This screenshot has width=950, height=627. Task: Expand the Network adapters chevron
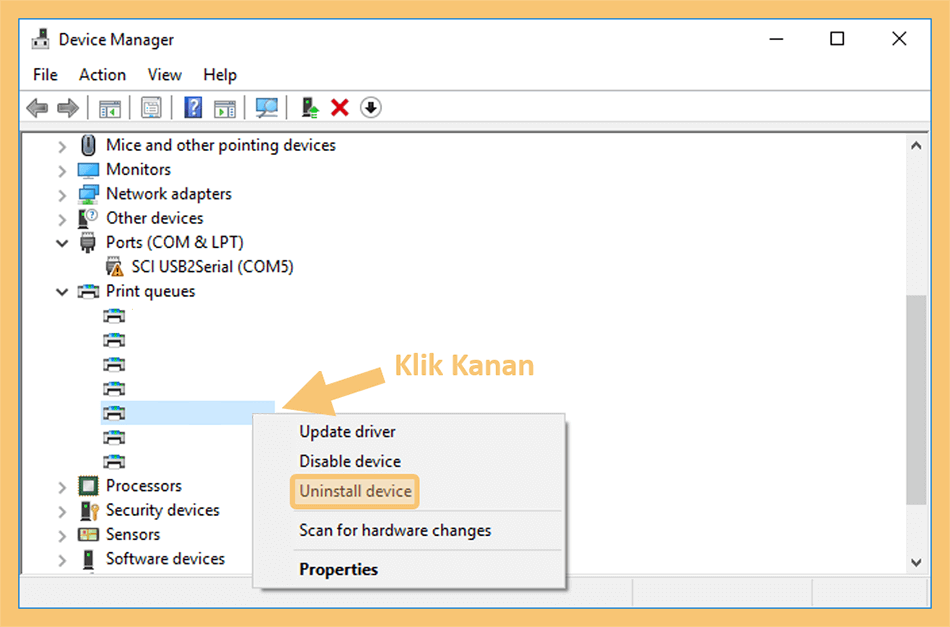(x=62, y=195)
